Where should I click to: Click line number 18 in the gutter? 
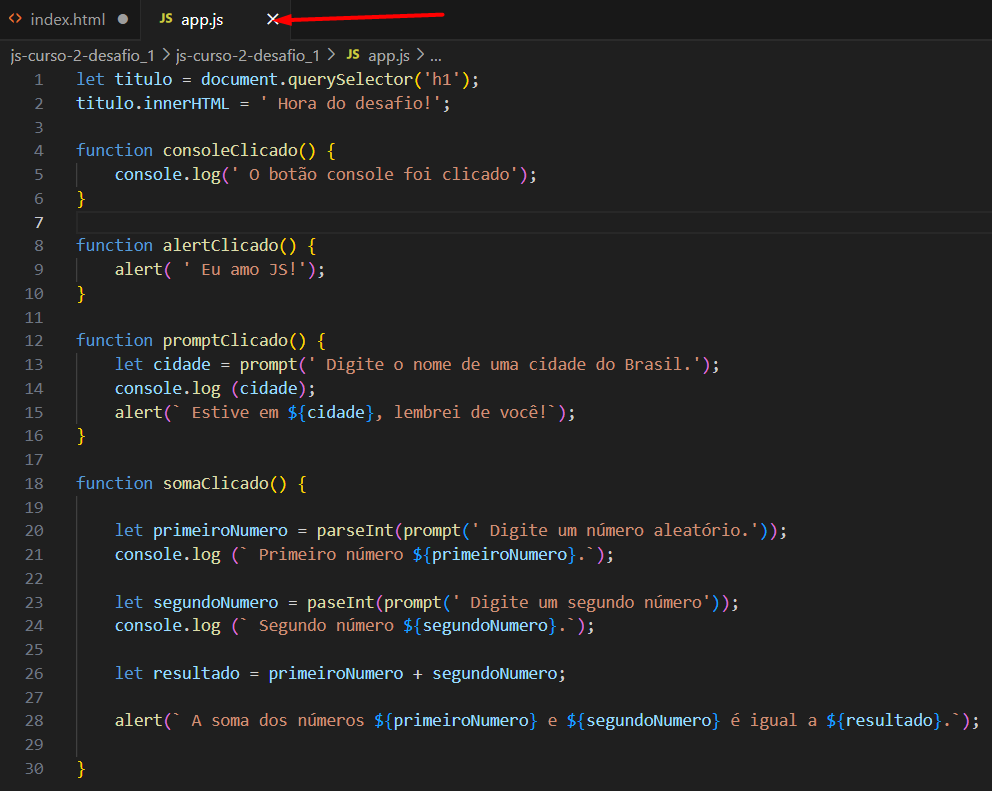click(x=34, y=484)
